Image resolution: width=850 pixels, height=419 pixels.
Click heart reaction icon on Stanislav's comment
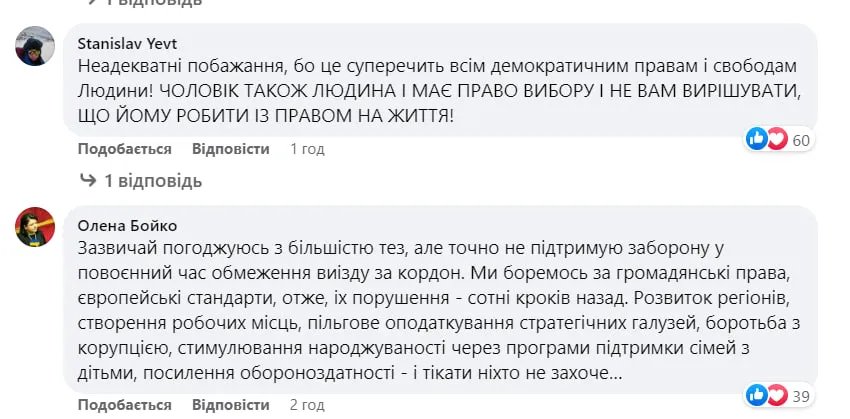pos(776,139)
